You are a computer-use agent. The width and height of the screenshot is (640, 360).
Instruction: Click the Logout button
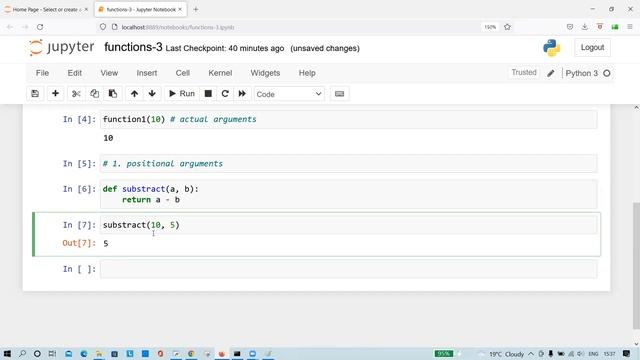point(592,47)
